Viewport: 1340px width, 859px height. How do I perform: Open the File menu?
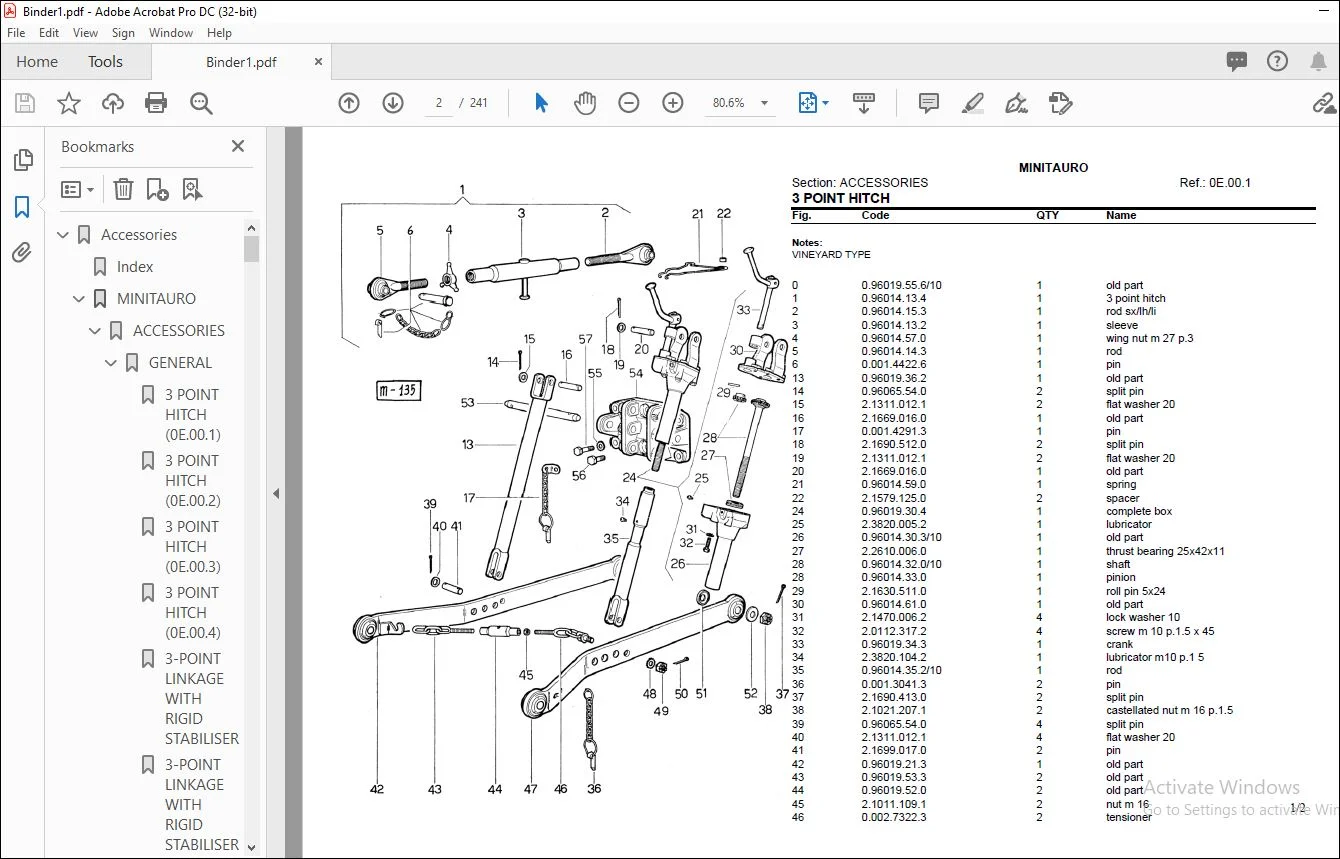pos(16,33)
